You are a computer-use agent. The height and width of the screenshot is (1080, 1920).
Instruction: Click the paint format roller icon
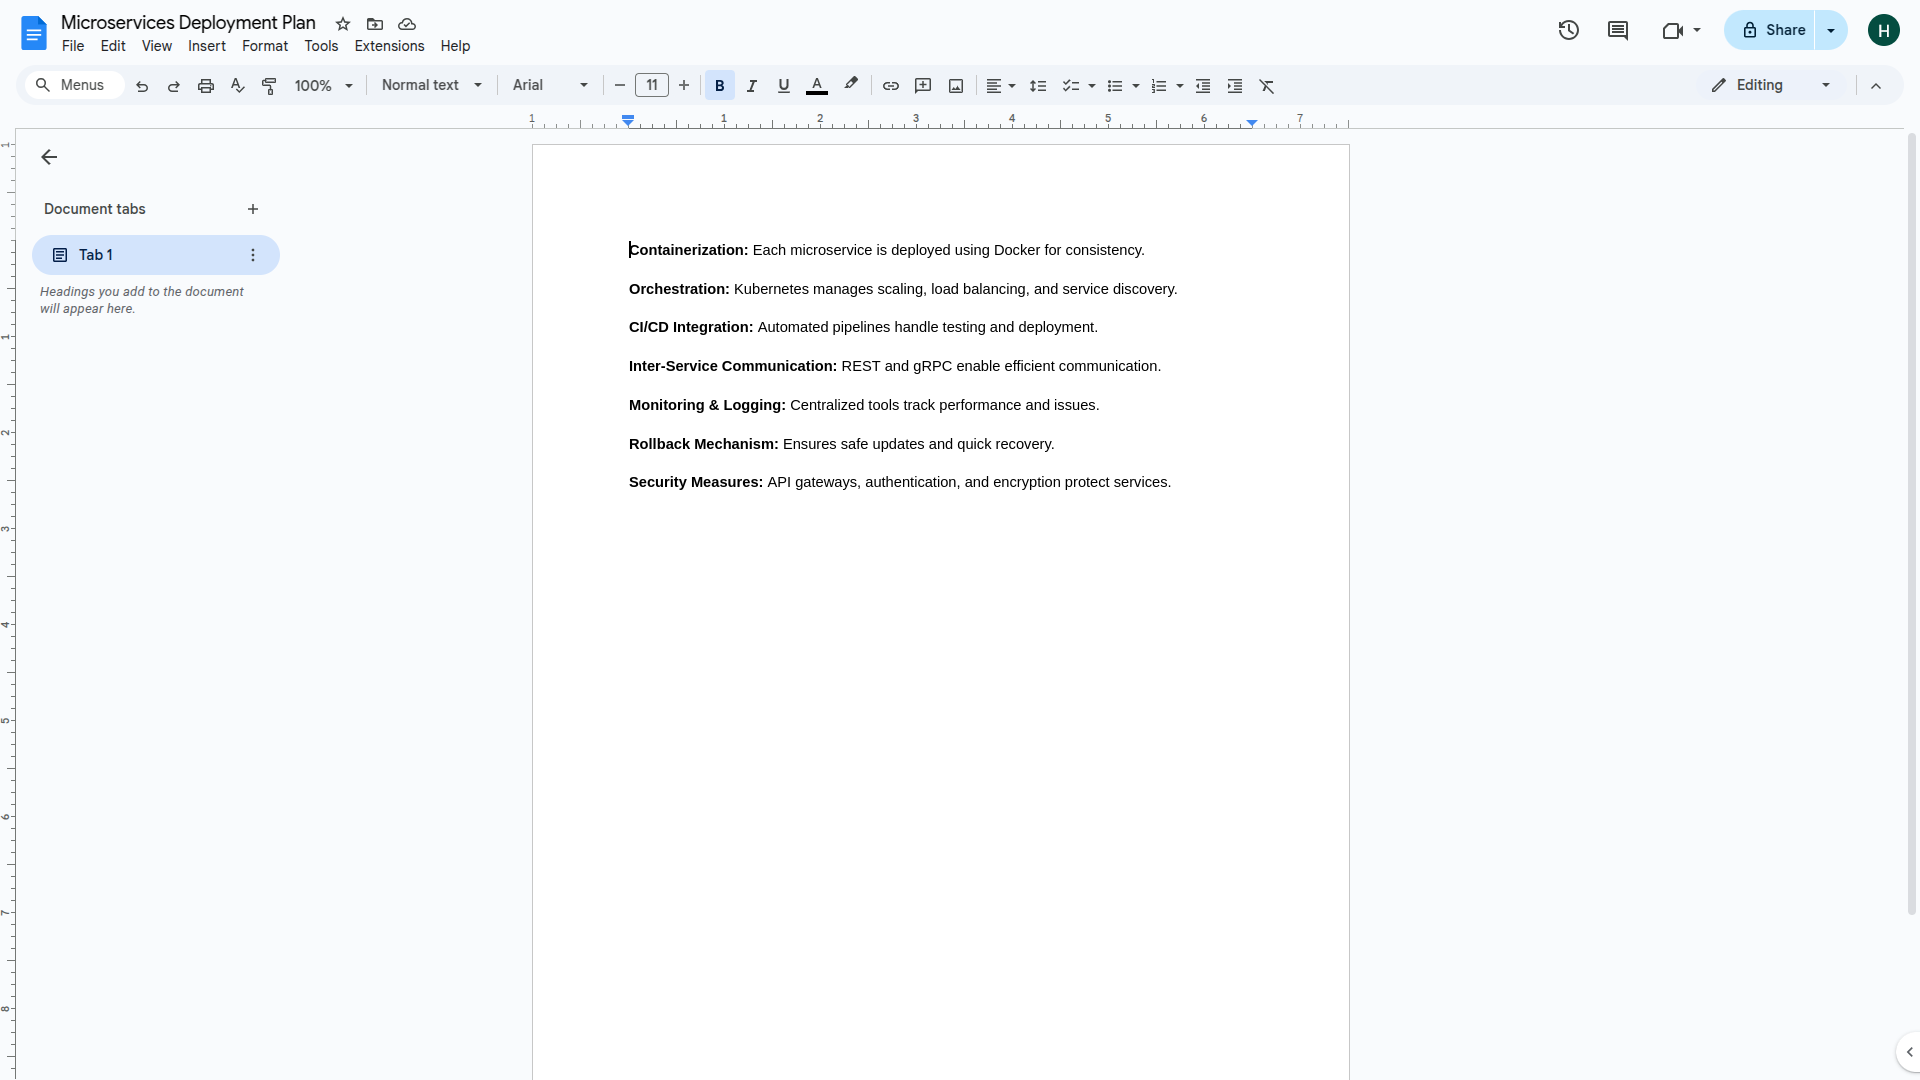(x=269, y=86)
